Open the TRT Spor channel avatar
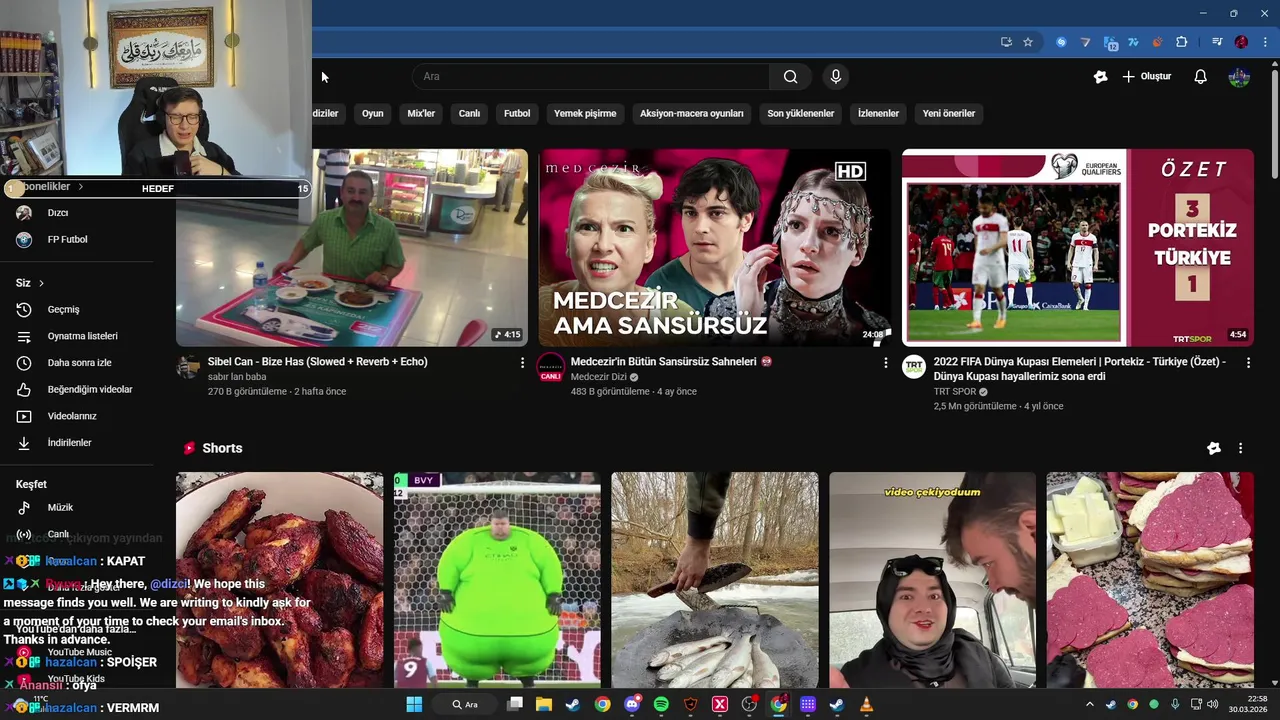Image resolution: width=1280 pixels, height=720 pixels. coord(914,367)
